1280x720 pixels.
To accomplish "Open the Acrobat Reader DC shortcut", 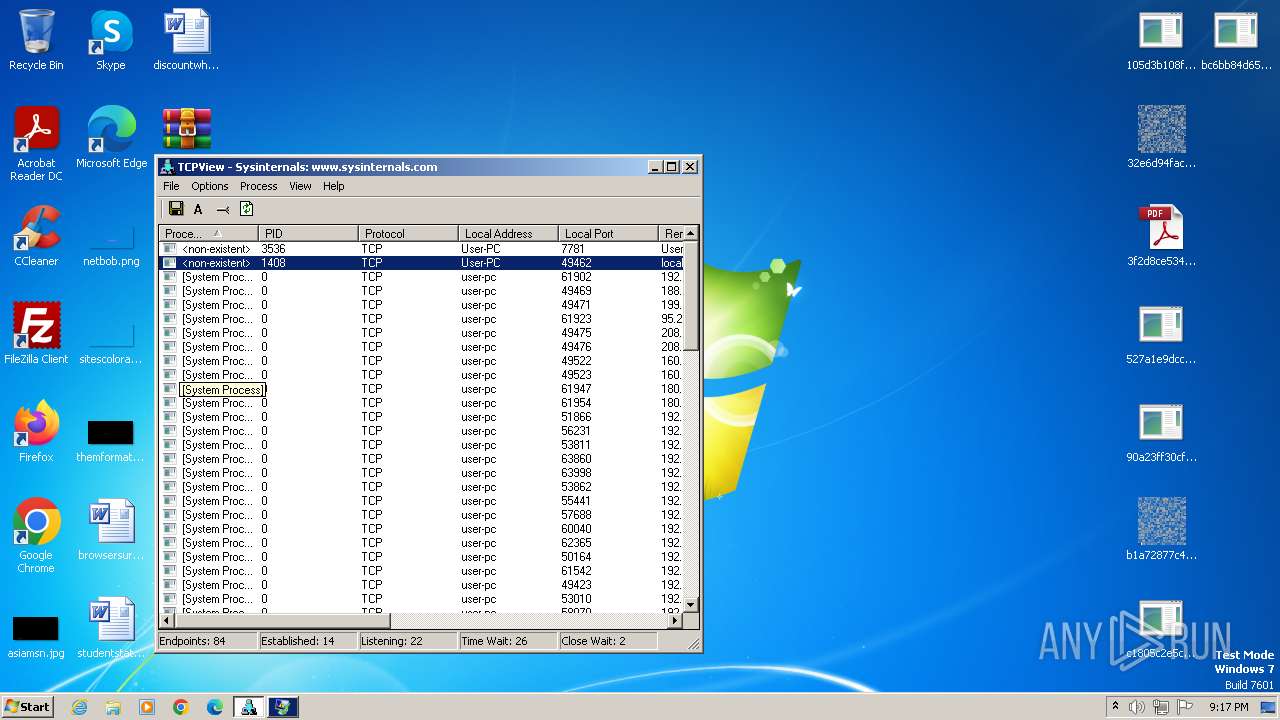I will tap(36, 144).
